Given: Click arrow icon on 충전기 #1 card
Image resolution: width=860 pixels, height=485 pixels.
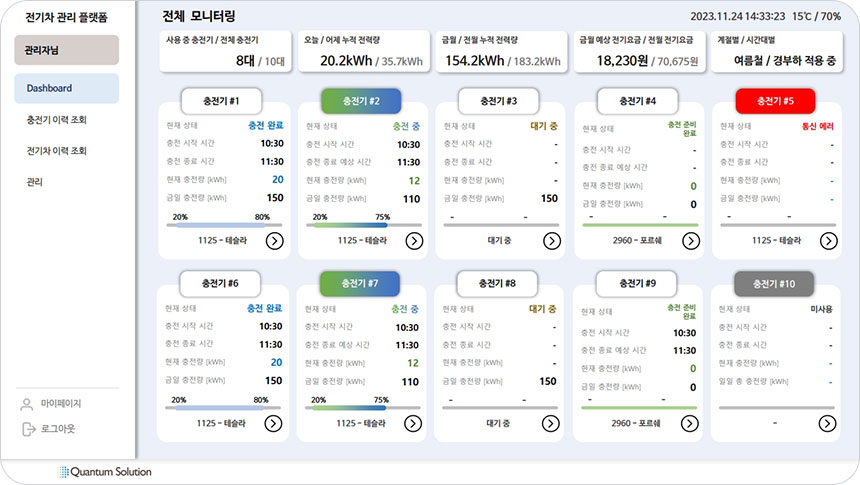Looking at the screenshot, I should [275, 240].
